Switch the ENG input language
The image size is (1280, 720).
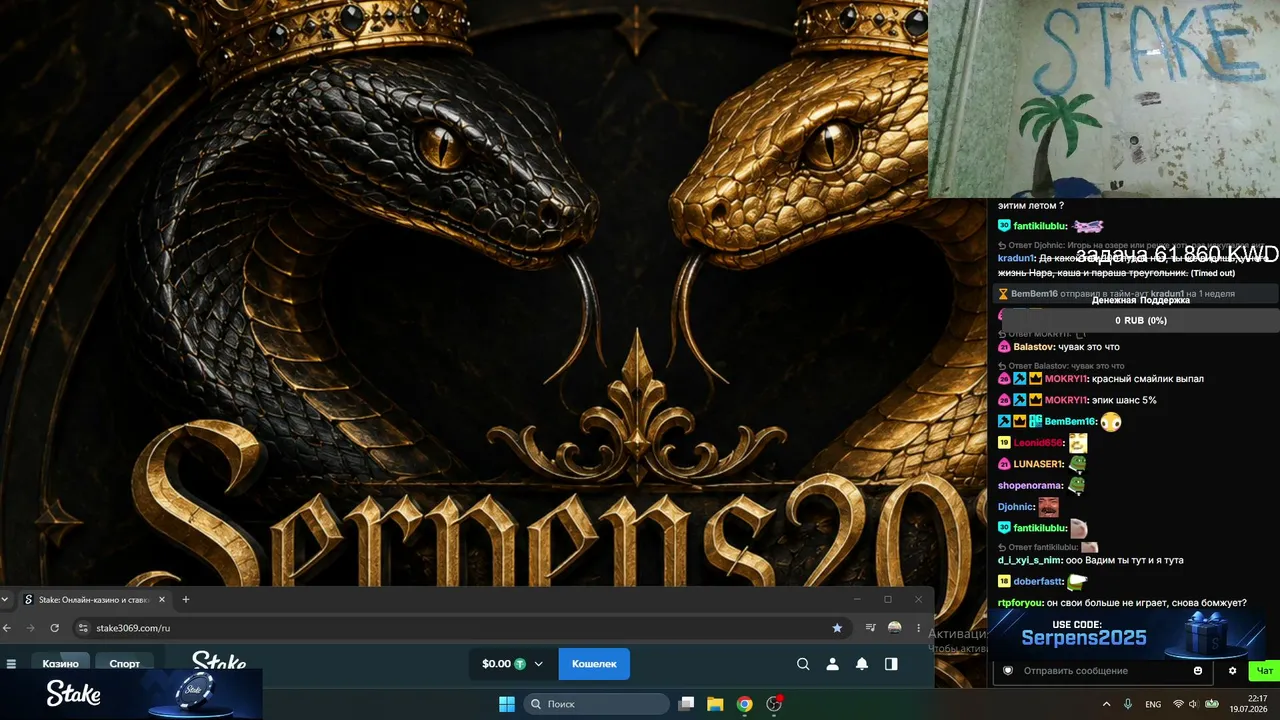[x=1153, y=704]
